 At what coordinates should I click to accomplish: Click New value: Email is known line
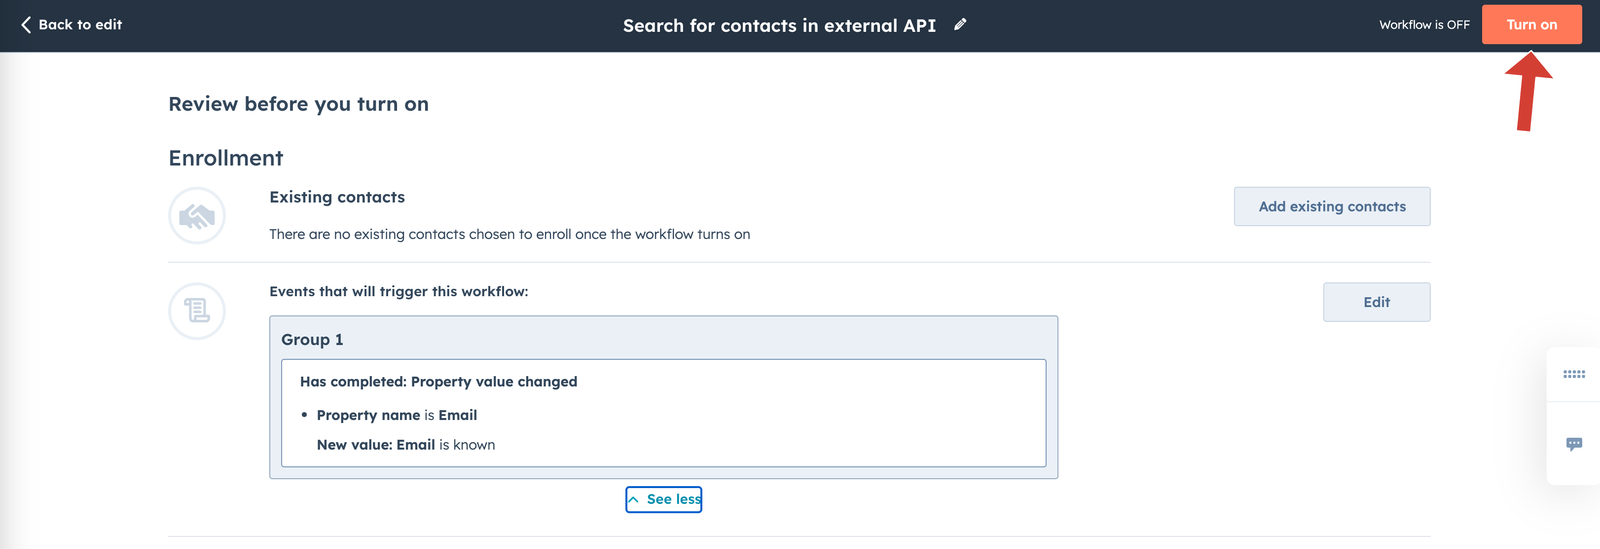click(405, 445)
